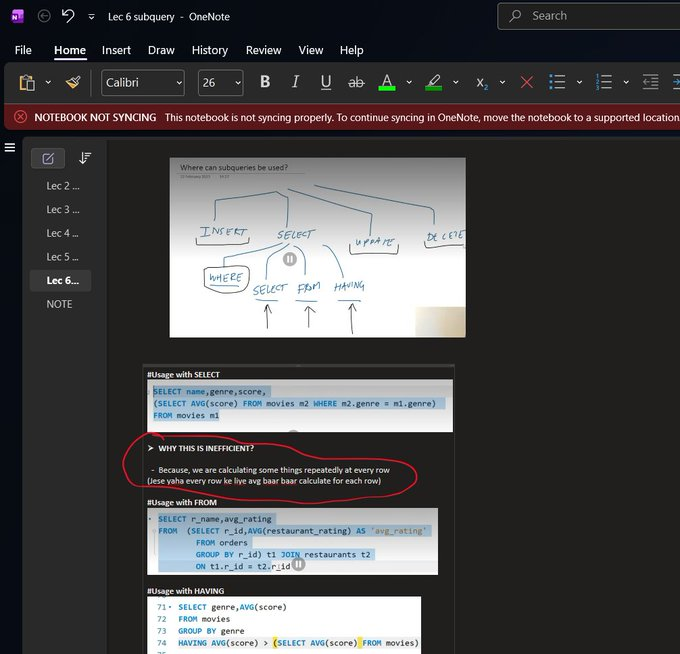Click the '#Usage with SELECT' heading
Viewport: 680px width, 654px height.
click(183, 375)
